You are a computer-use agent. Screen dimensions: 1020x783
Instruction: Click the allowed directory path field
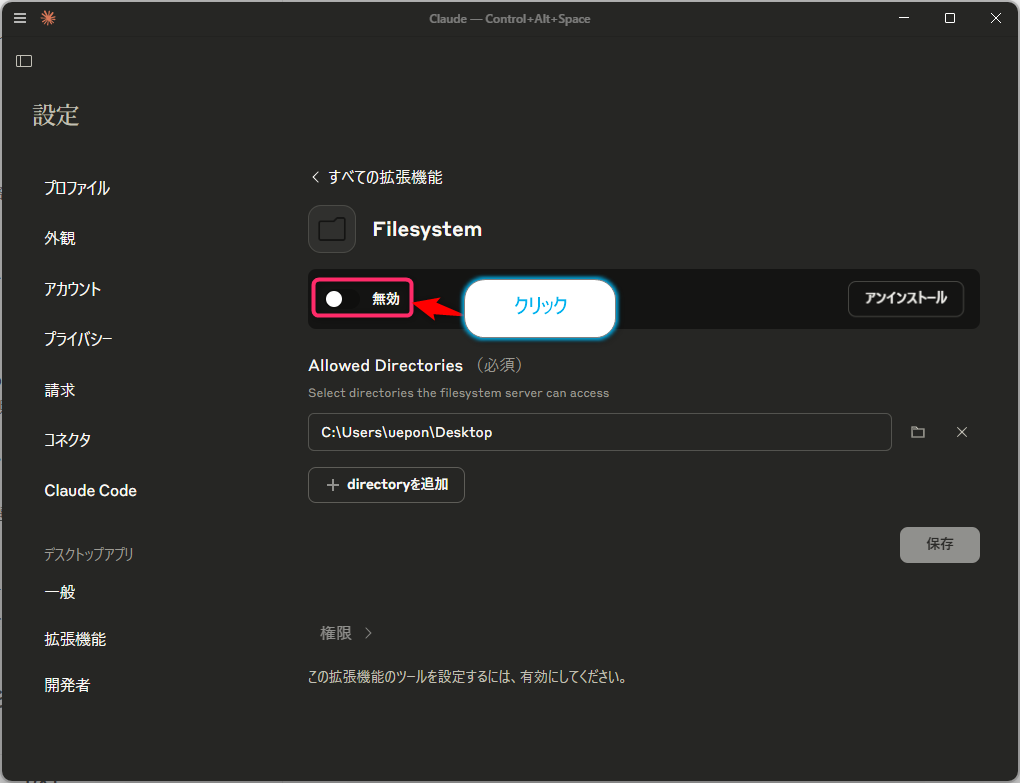tap(599, 432)
